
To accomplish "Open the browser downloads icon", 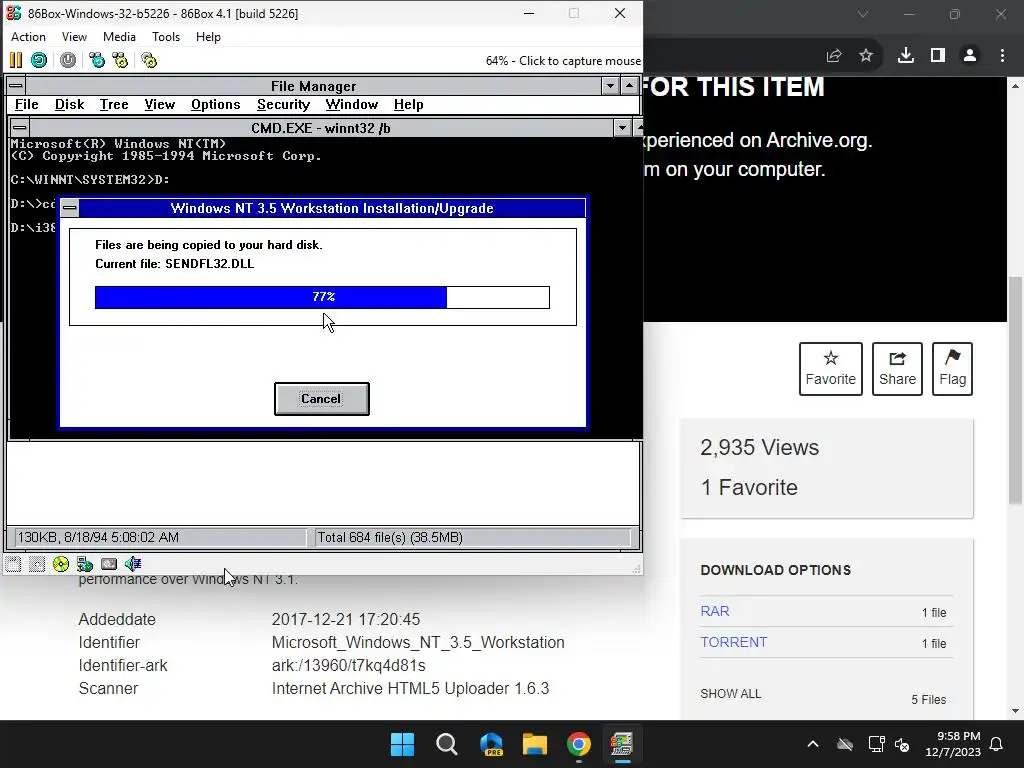I will 906,56.
